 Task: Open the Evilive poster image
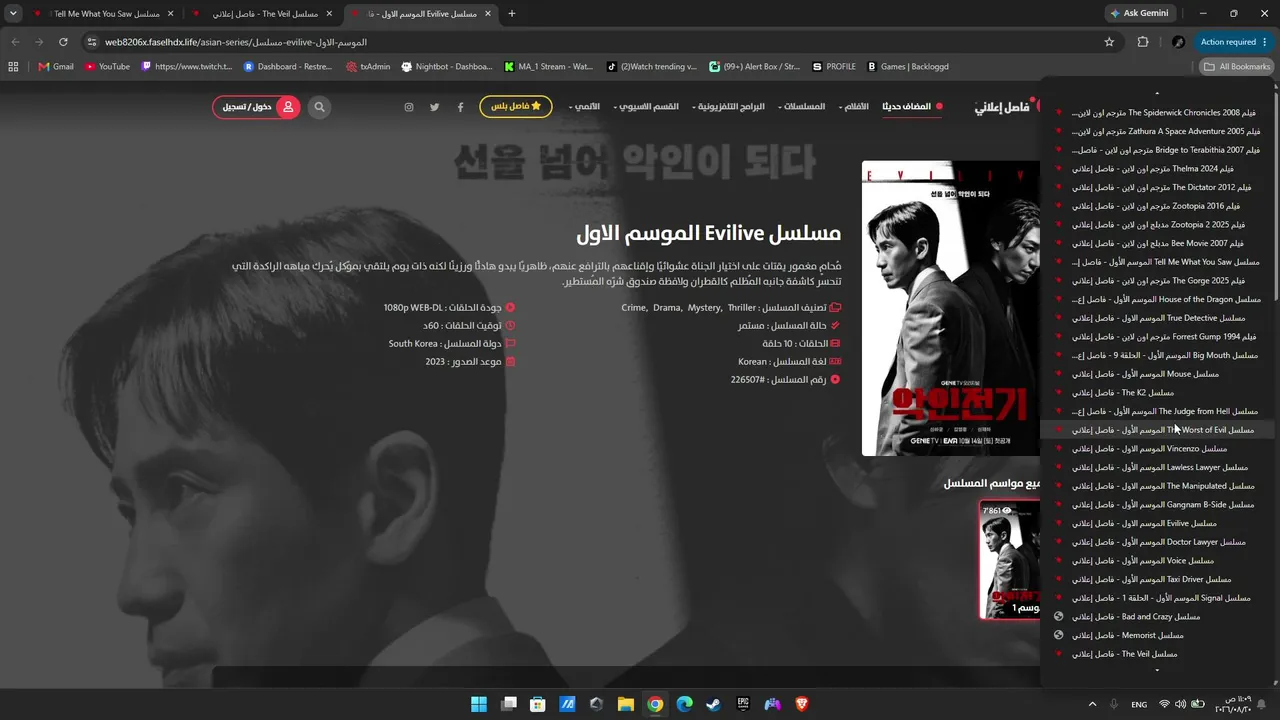[x=951, y=308]
